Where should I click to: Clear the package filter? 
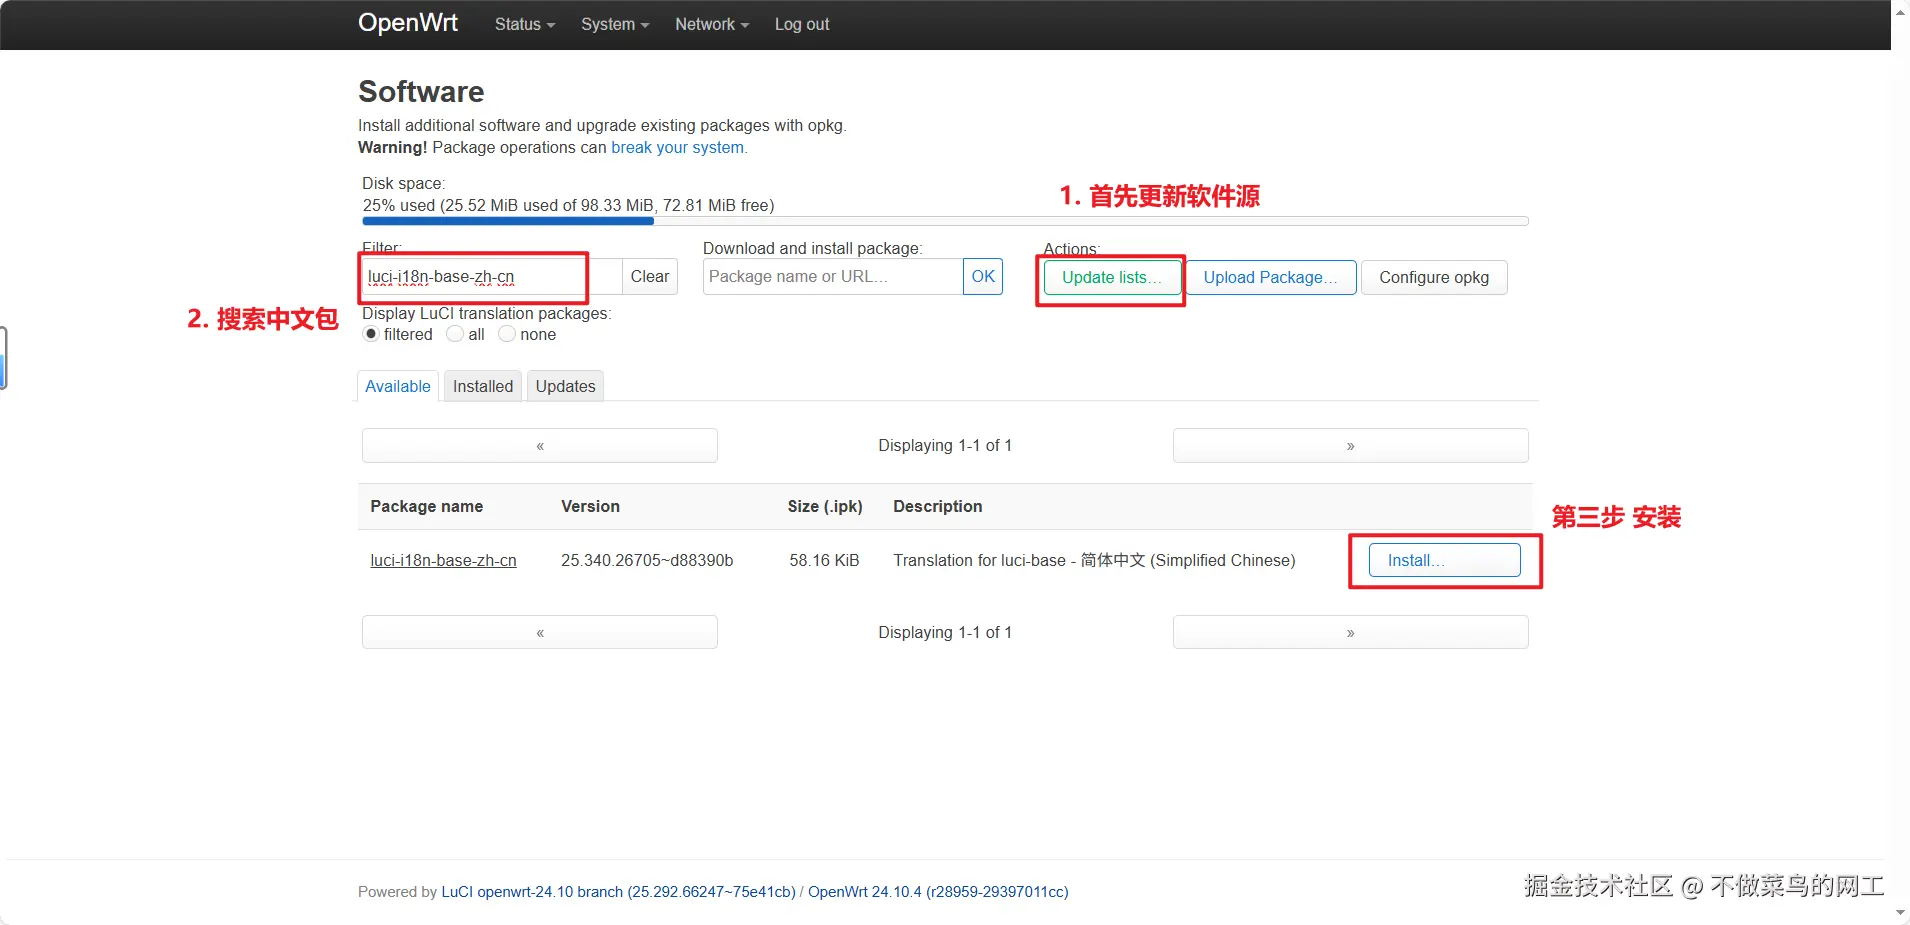[x=650, y=277]
